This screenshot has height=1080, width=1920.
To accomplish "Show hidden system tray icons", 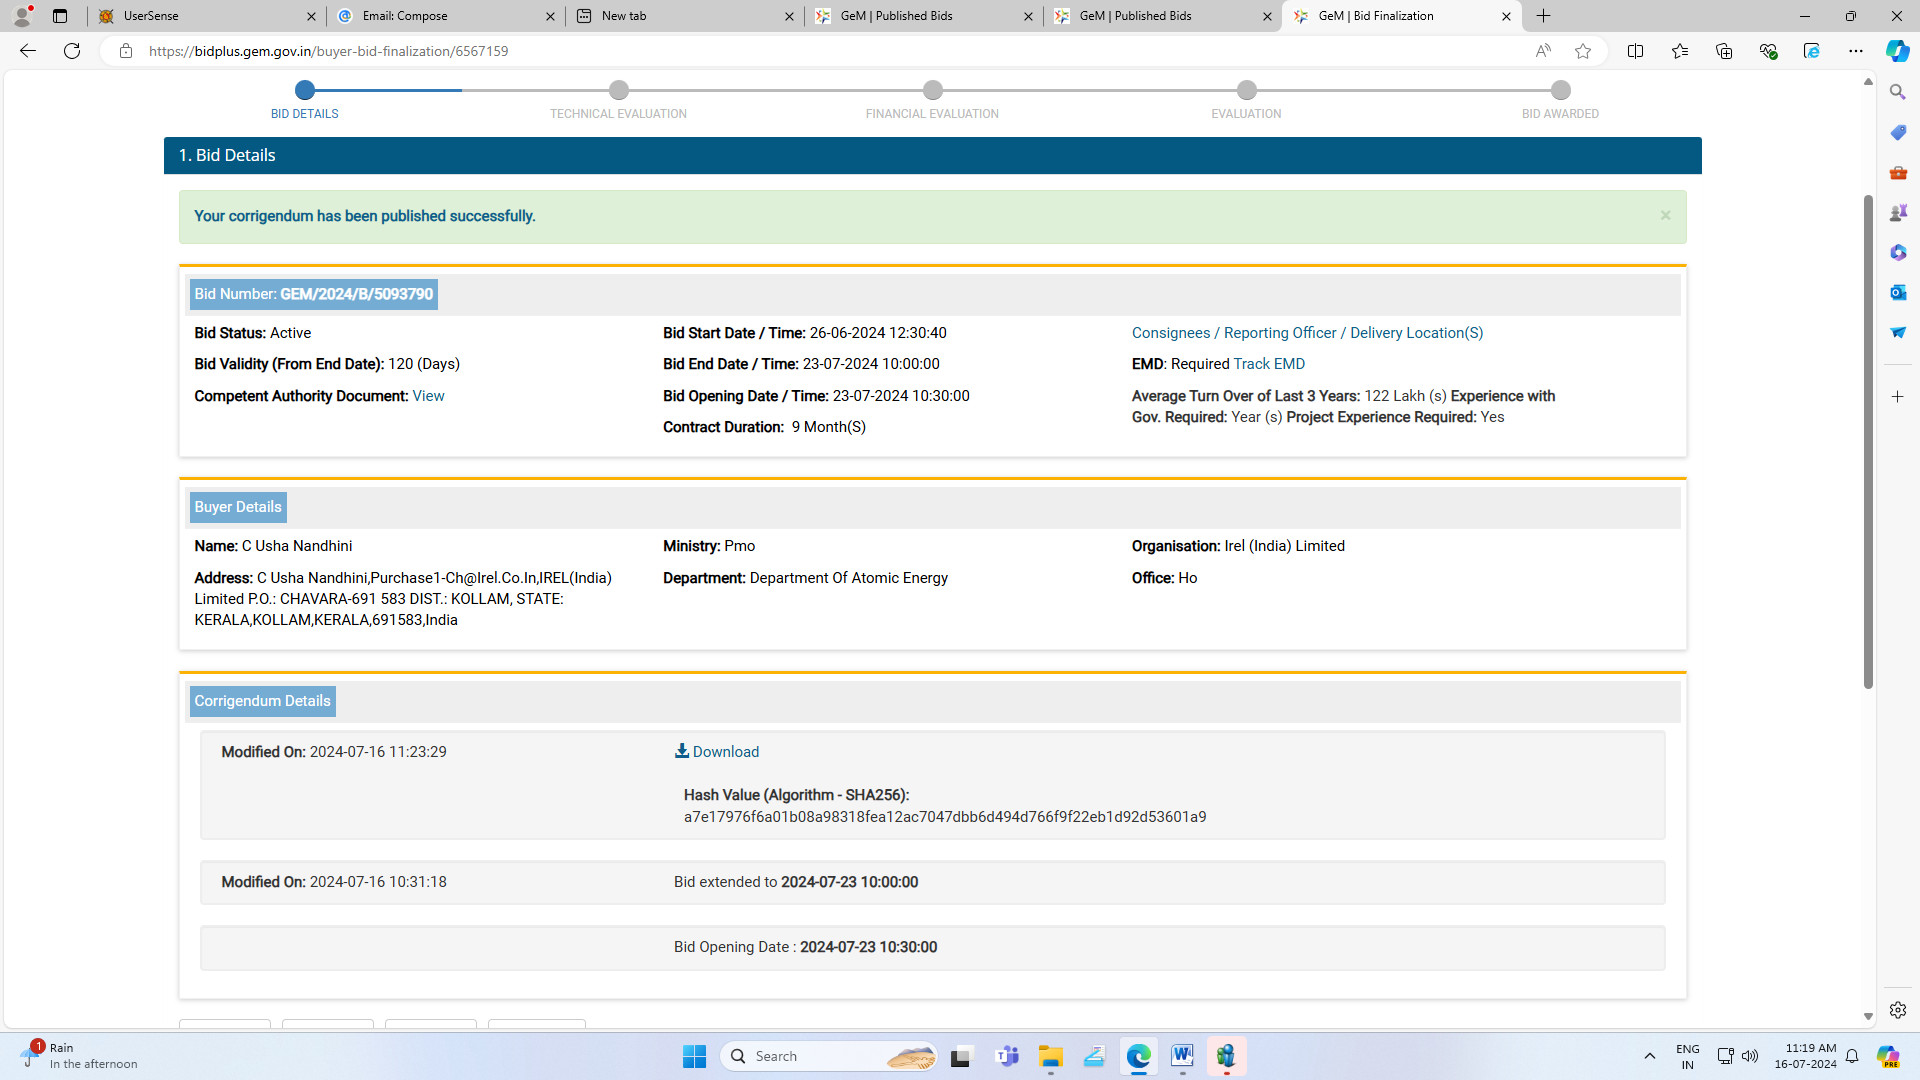I will (1649, 1056).
